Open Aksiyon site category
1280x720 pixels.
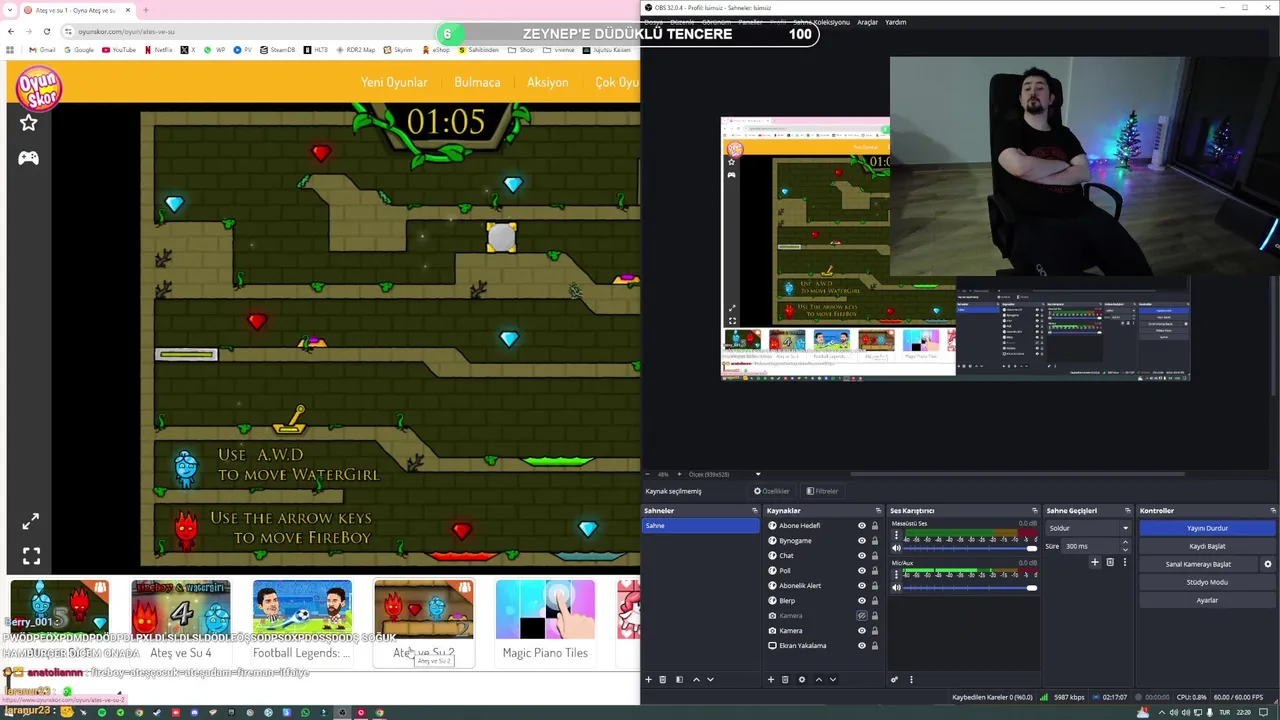click(548, 82)
